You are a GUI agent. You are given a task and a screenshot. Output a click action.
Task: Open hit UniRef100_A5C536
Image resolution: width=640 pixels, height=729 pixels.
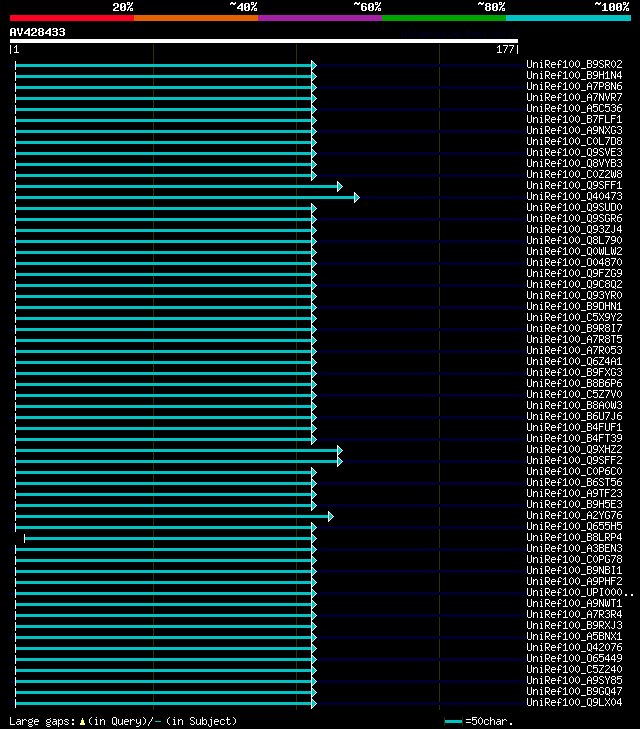coord(574,108)
